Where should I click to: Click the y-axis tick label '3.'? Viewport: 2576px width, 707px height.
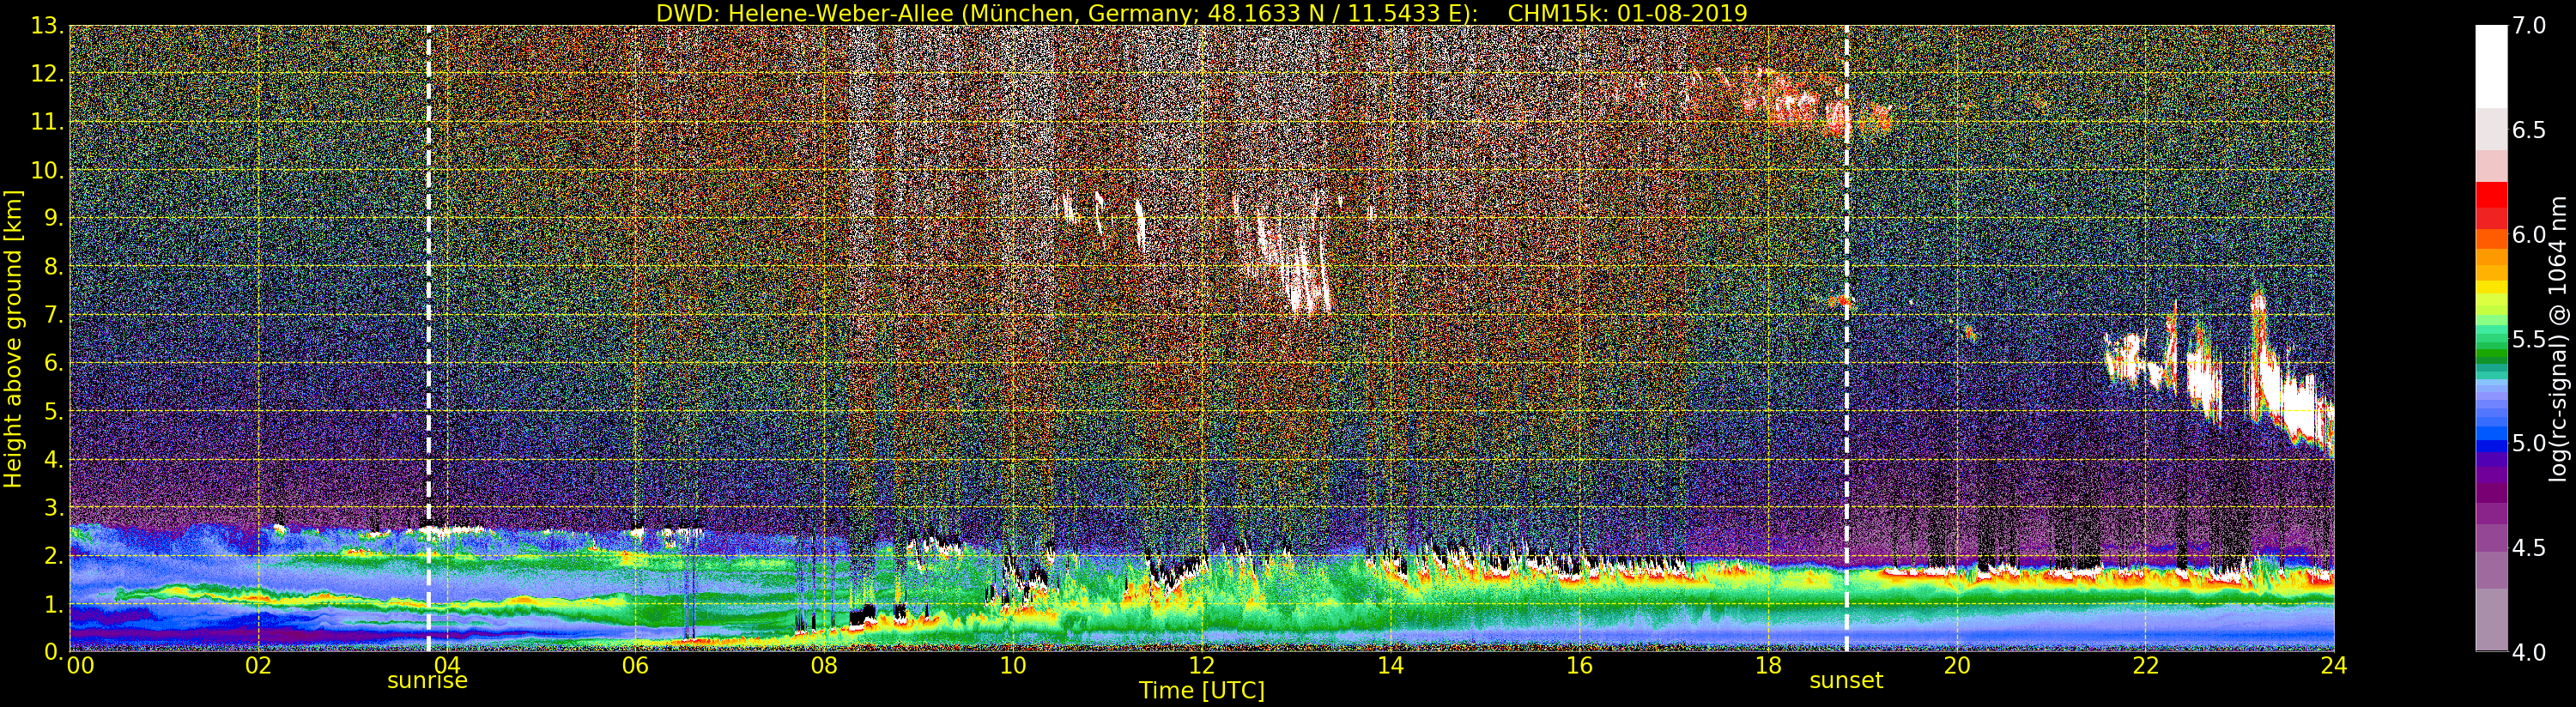click(53, 507)
